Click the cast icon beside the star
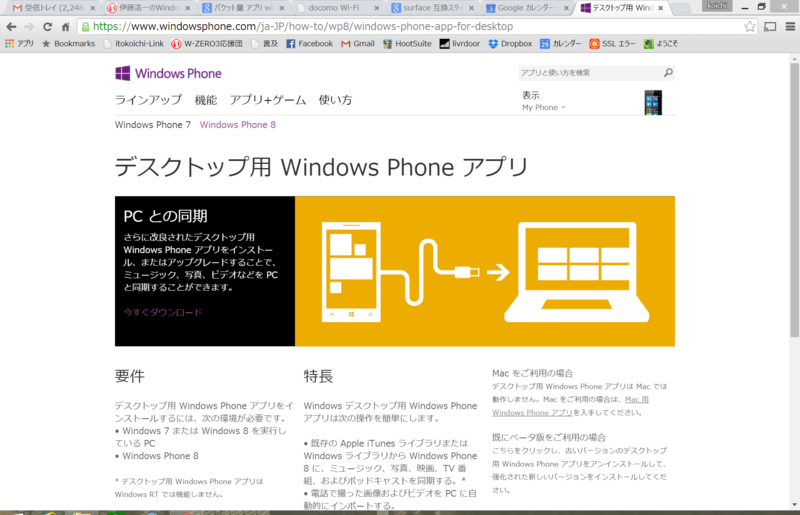 (x=770, y=27)
